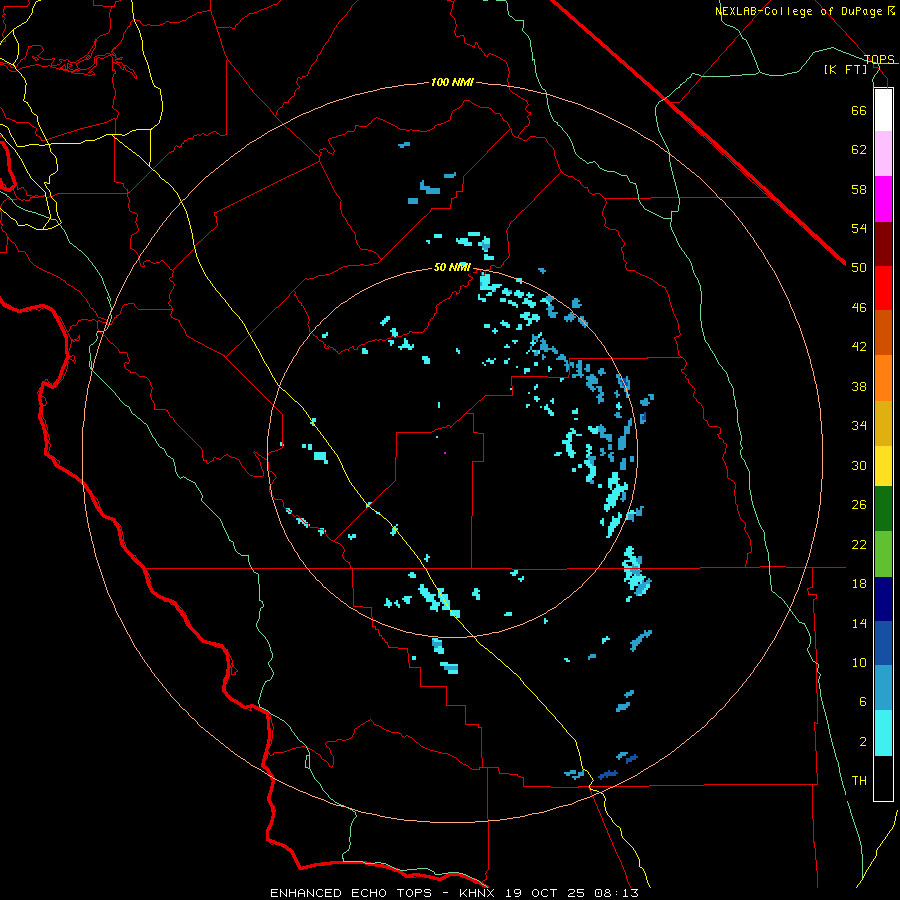900x900 pixels.
Task: Click legend value 54
Action: point(859,228)
